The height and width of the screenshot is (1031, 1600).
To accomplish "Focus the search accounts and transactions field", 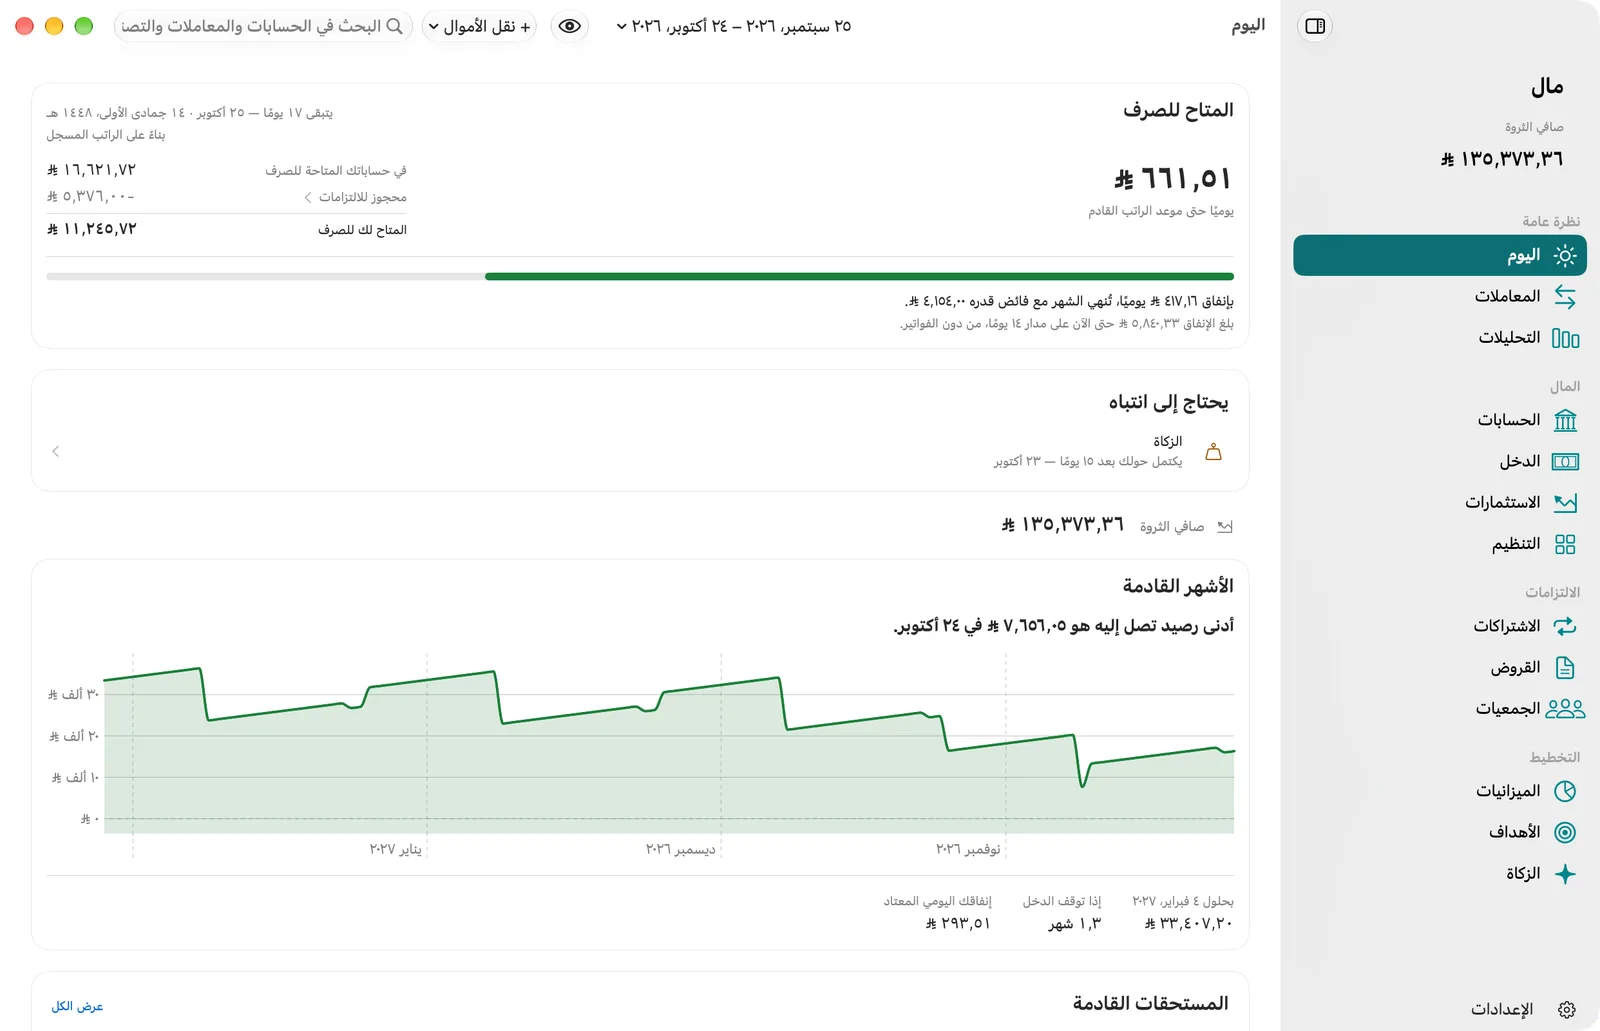I will click(x=263, y=26).
